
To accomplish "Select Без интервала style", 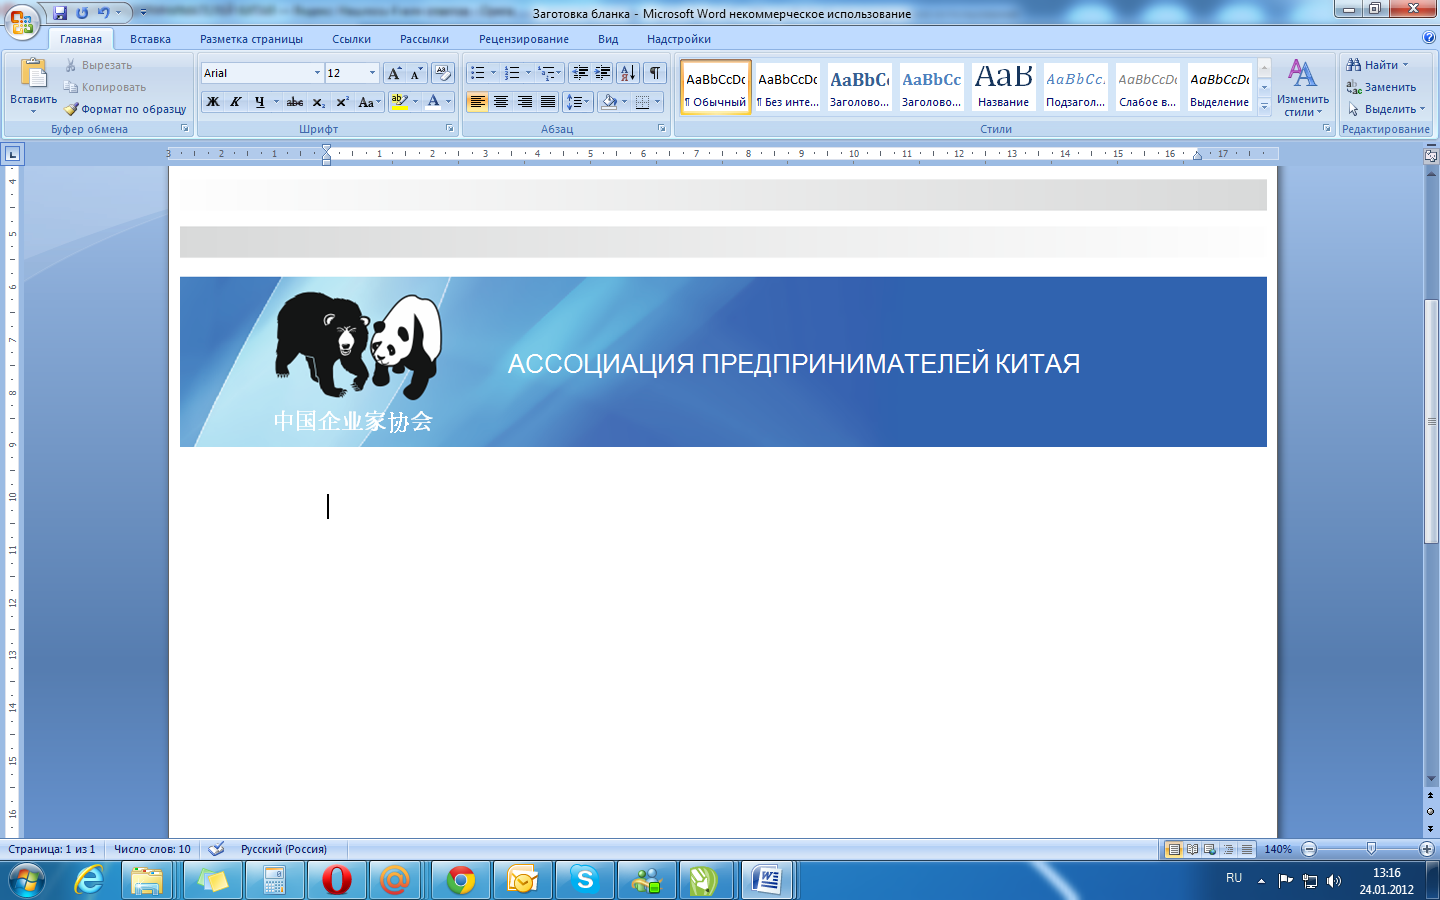I will point(788,87).
